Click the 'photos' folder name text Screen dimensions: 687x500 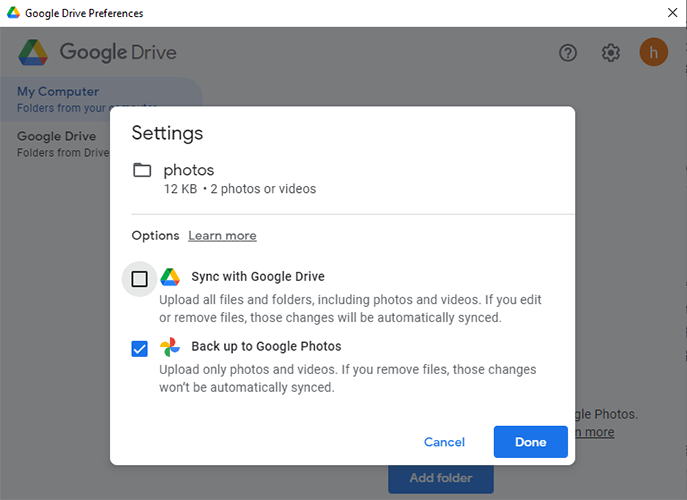[189, 170]
